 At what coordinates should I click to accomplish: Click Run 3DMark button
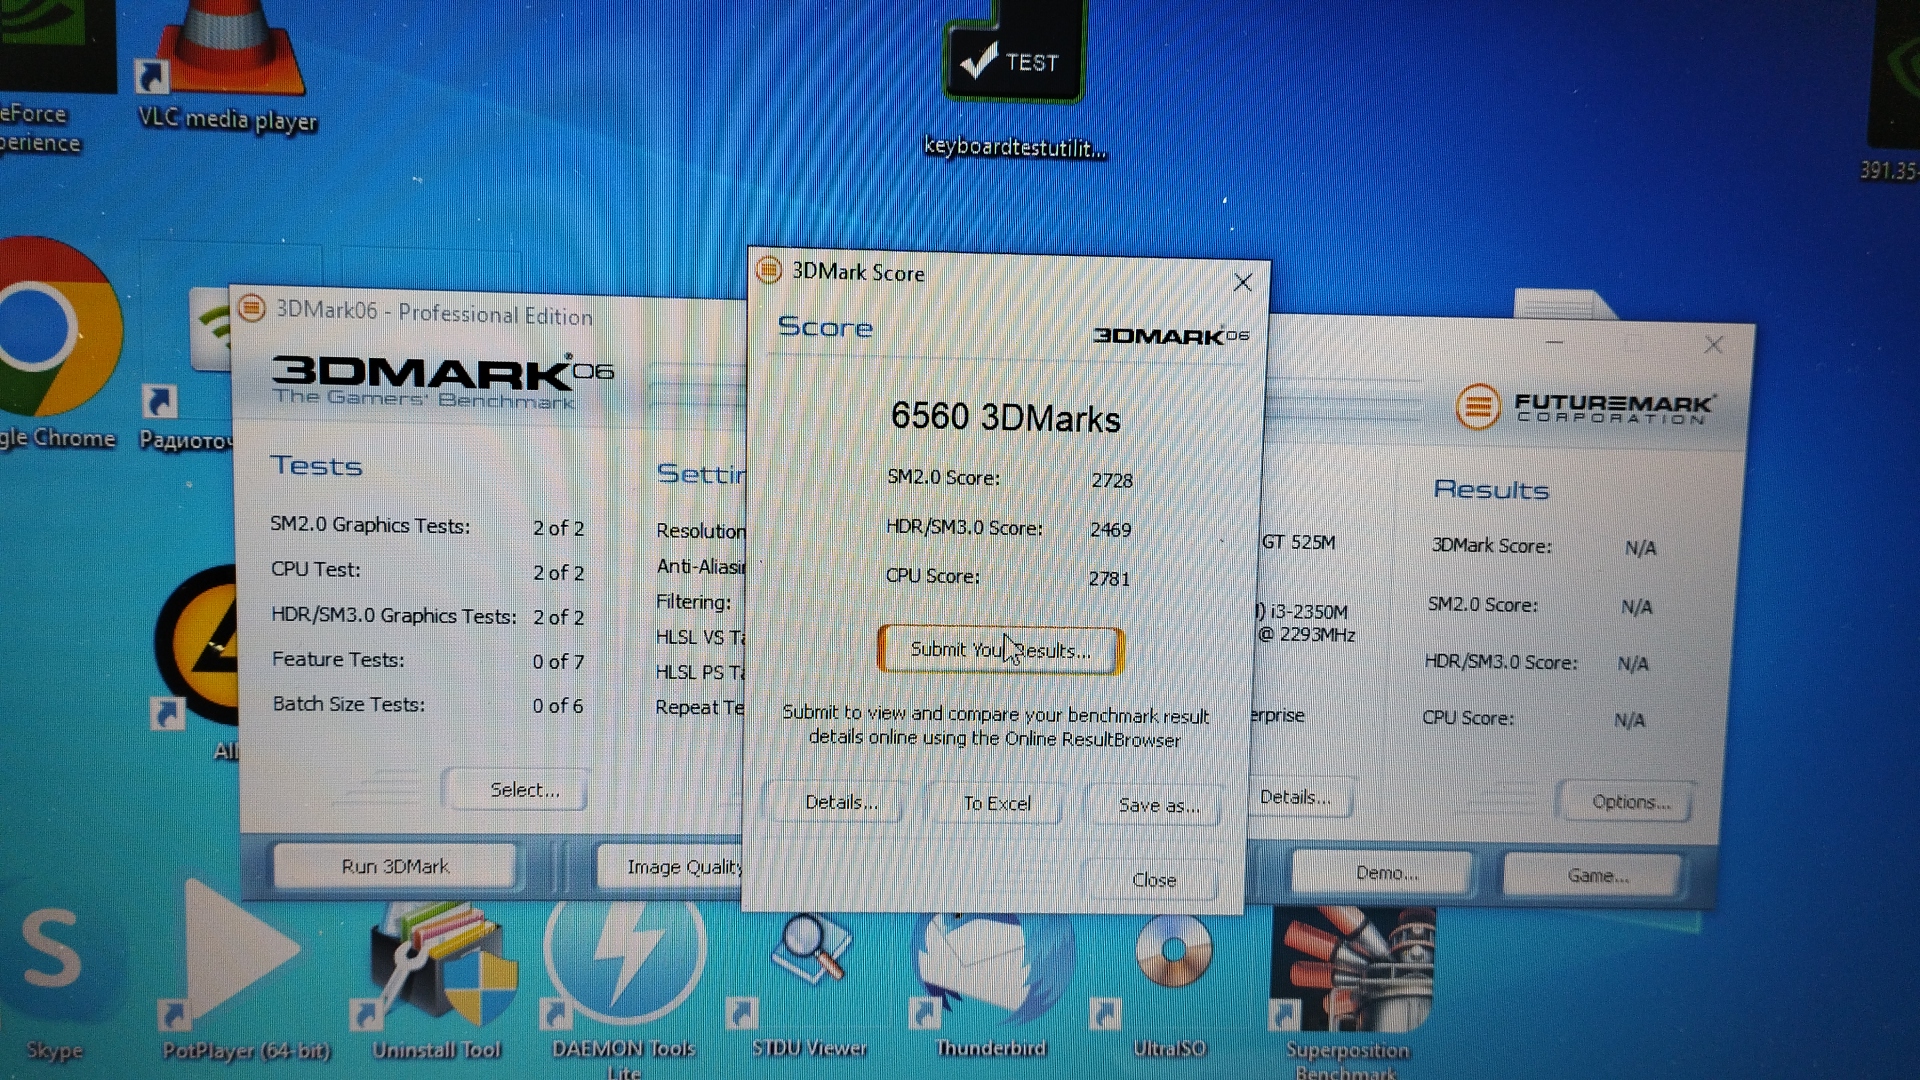[395, 866]
